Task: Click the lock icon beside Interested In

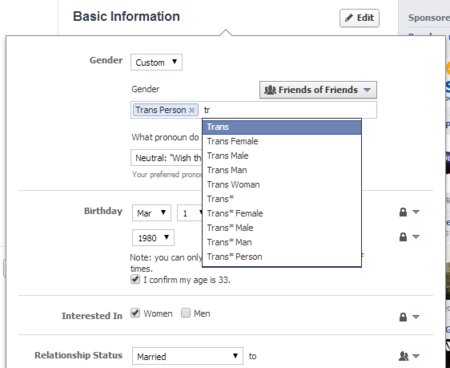Action: [403, 317]
